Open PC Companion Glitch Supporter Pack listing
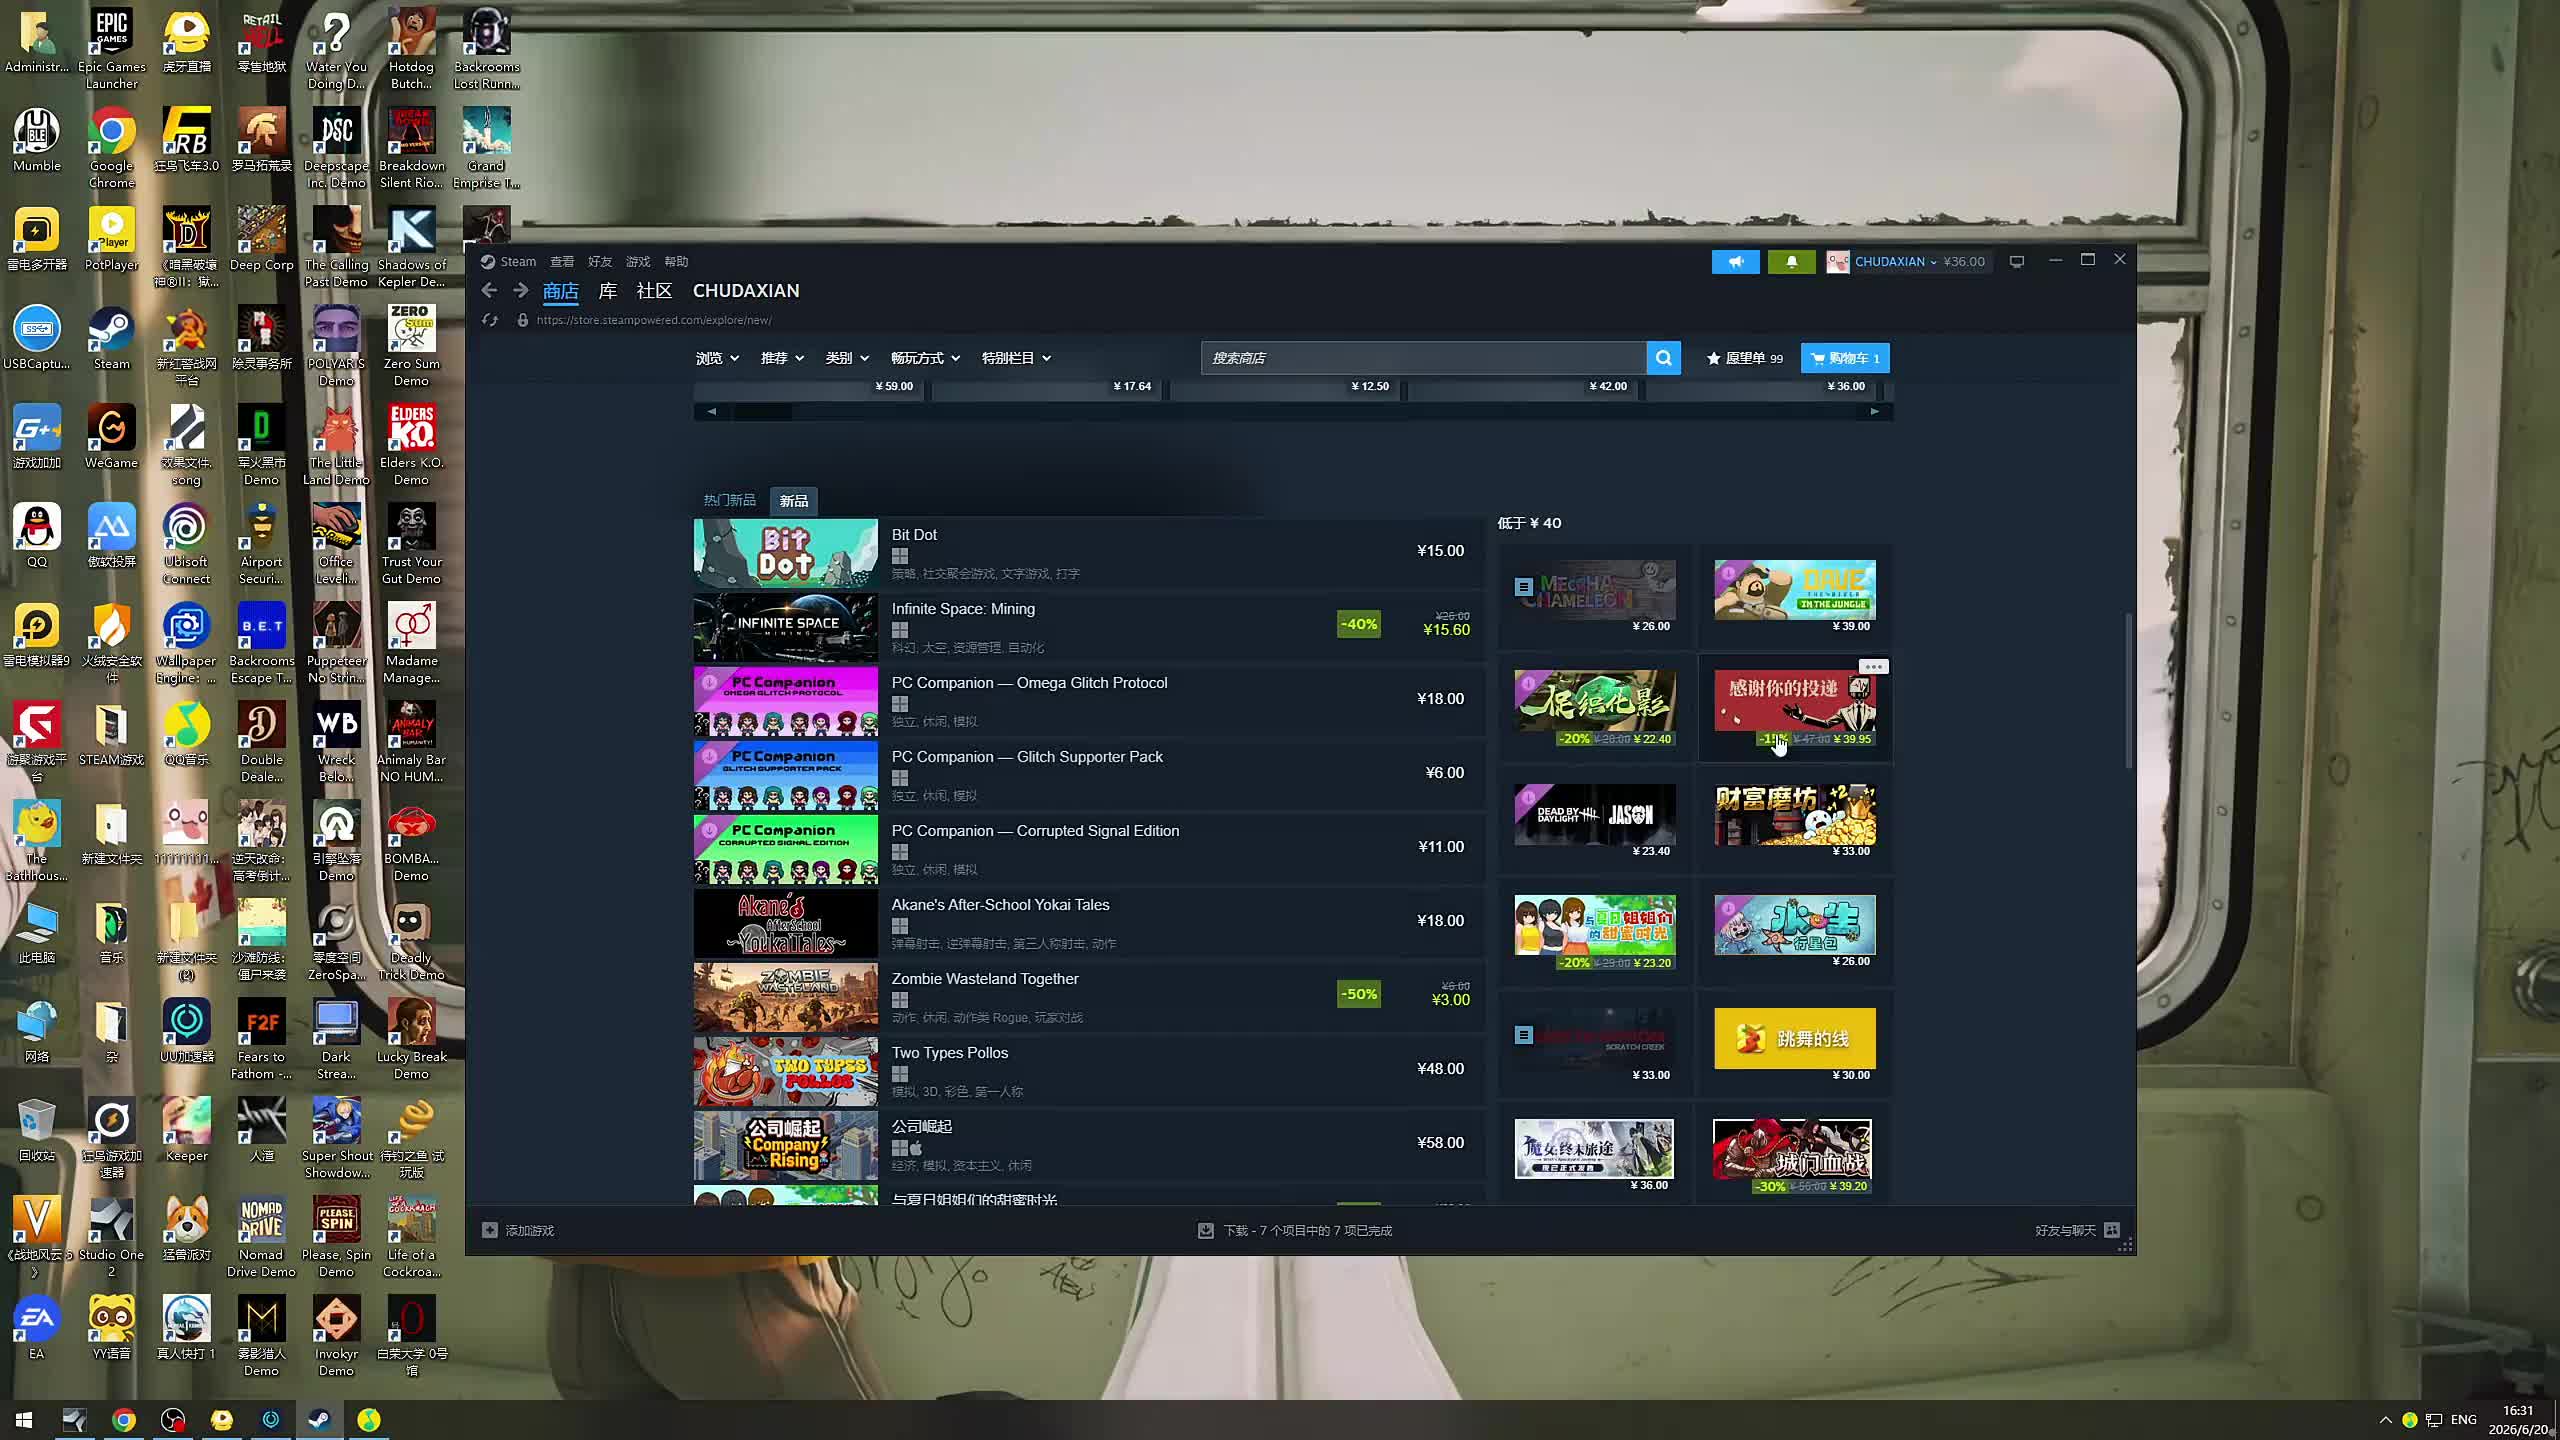This screenshot has height=1440, width=2560. [x=1088, y=775]
